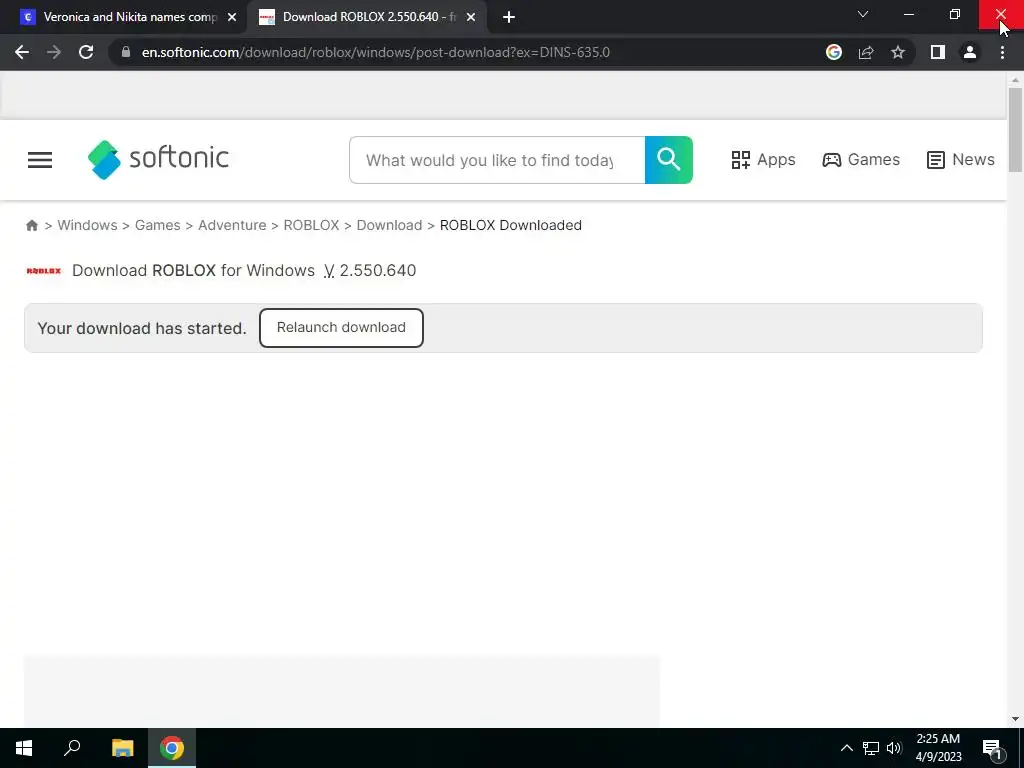Click the address bar URL
The height and width of the screenshot is (768, 1024).
(x=376, y=52)
